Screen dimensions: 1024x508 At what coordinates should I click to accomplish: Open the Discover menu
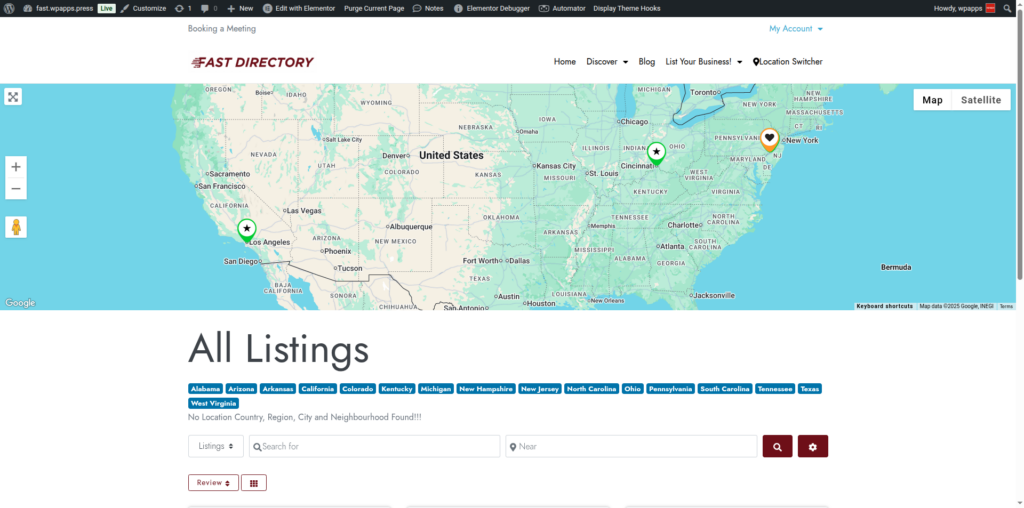[607, 62]
